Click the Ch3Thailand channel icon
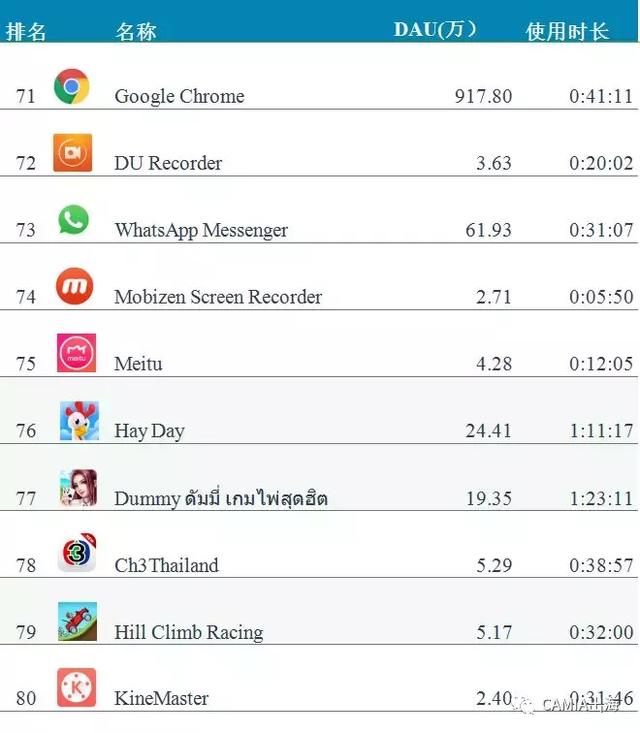 coord(76,554)
